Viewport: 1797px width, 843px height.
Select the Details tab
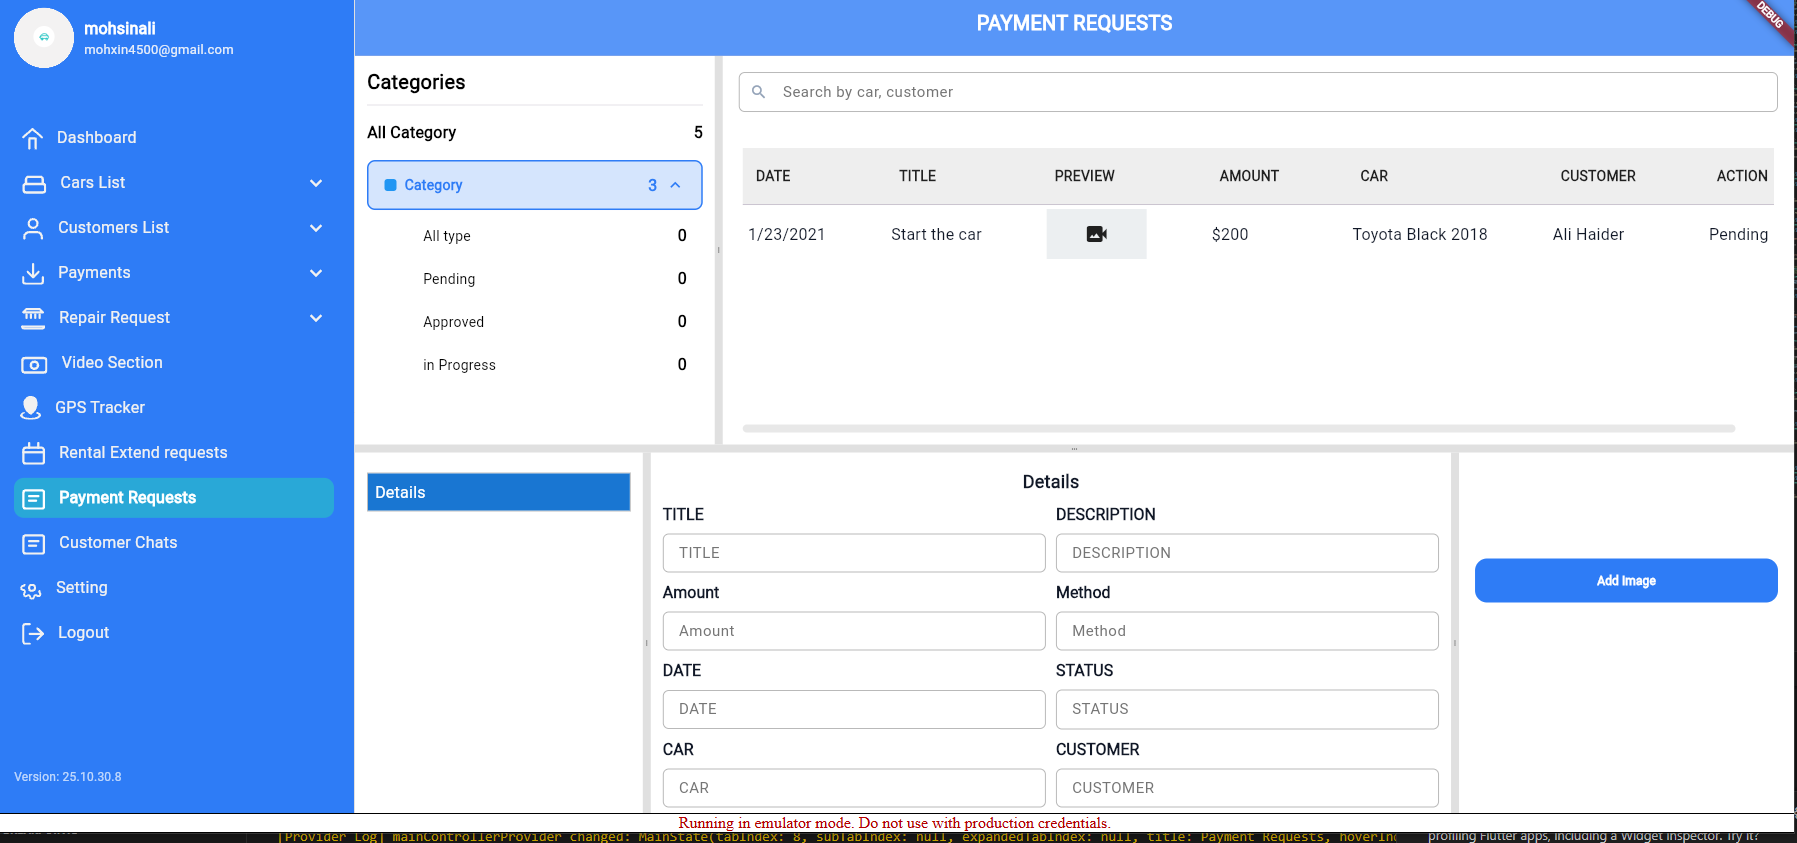coord(498,492)
